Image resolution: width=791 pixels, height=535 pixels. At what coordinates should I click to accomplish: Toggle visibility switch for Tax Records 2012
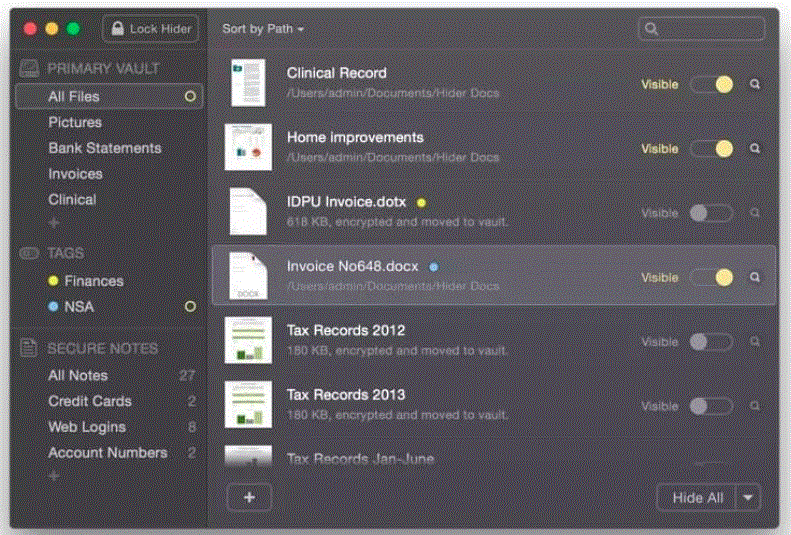[711, 341]
